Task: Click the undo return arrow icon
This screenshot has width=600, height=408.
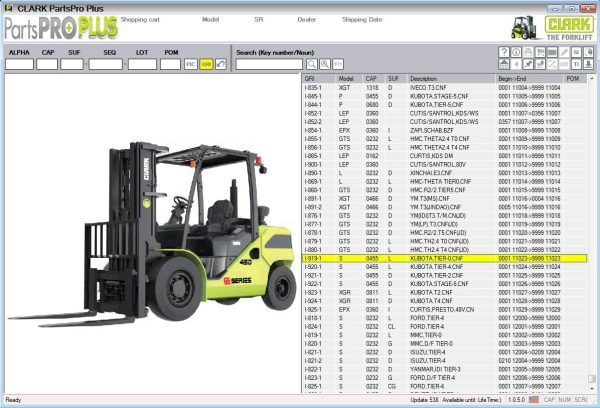Action: 221,64
